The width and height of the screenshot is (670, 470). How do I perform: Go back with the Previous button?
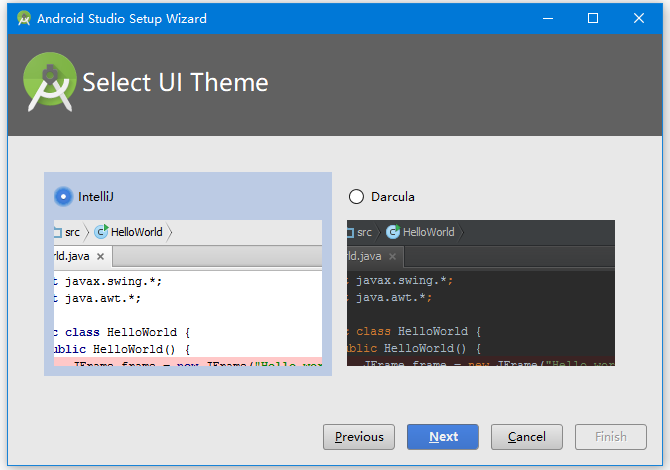(x=359, y=437)
